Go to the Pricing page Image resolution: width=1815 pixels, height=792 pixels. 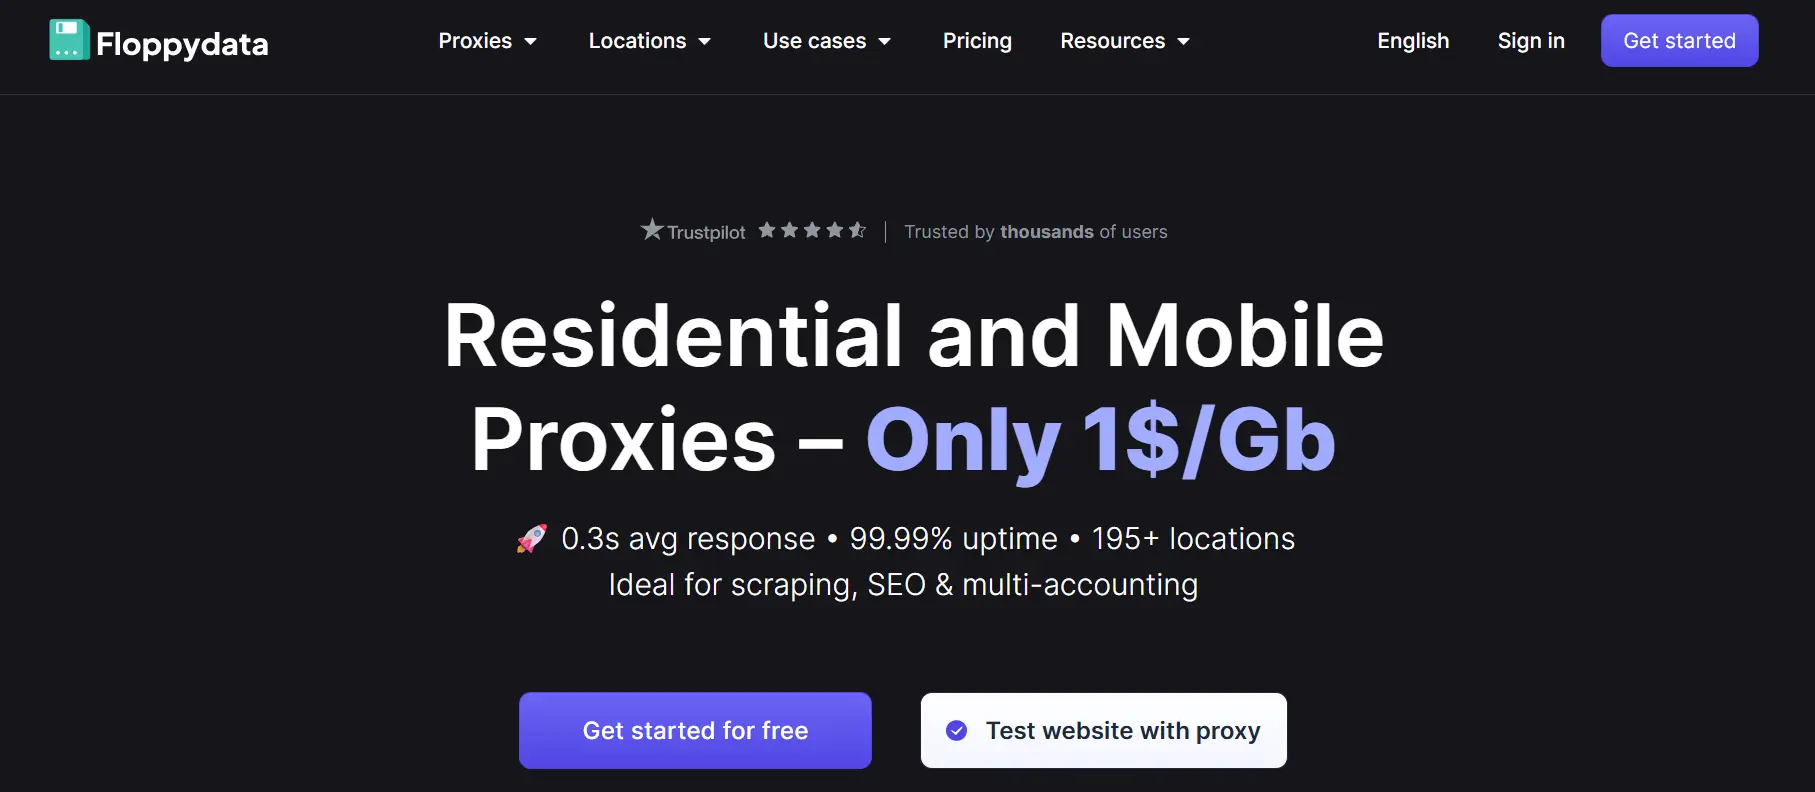pos(977,41)
